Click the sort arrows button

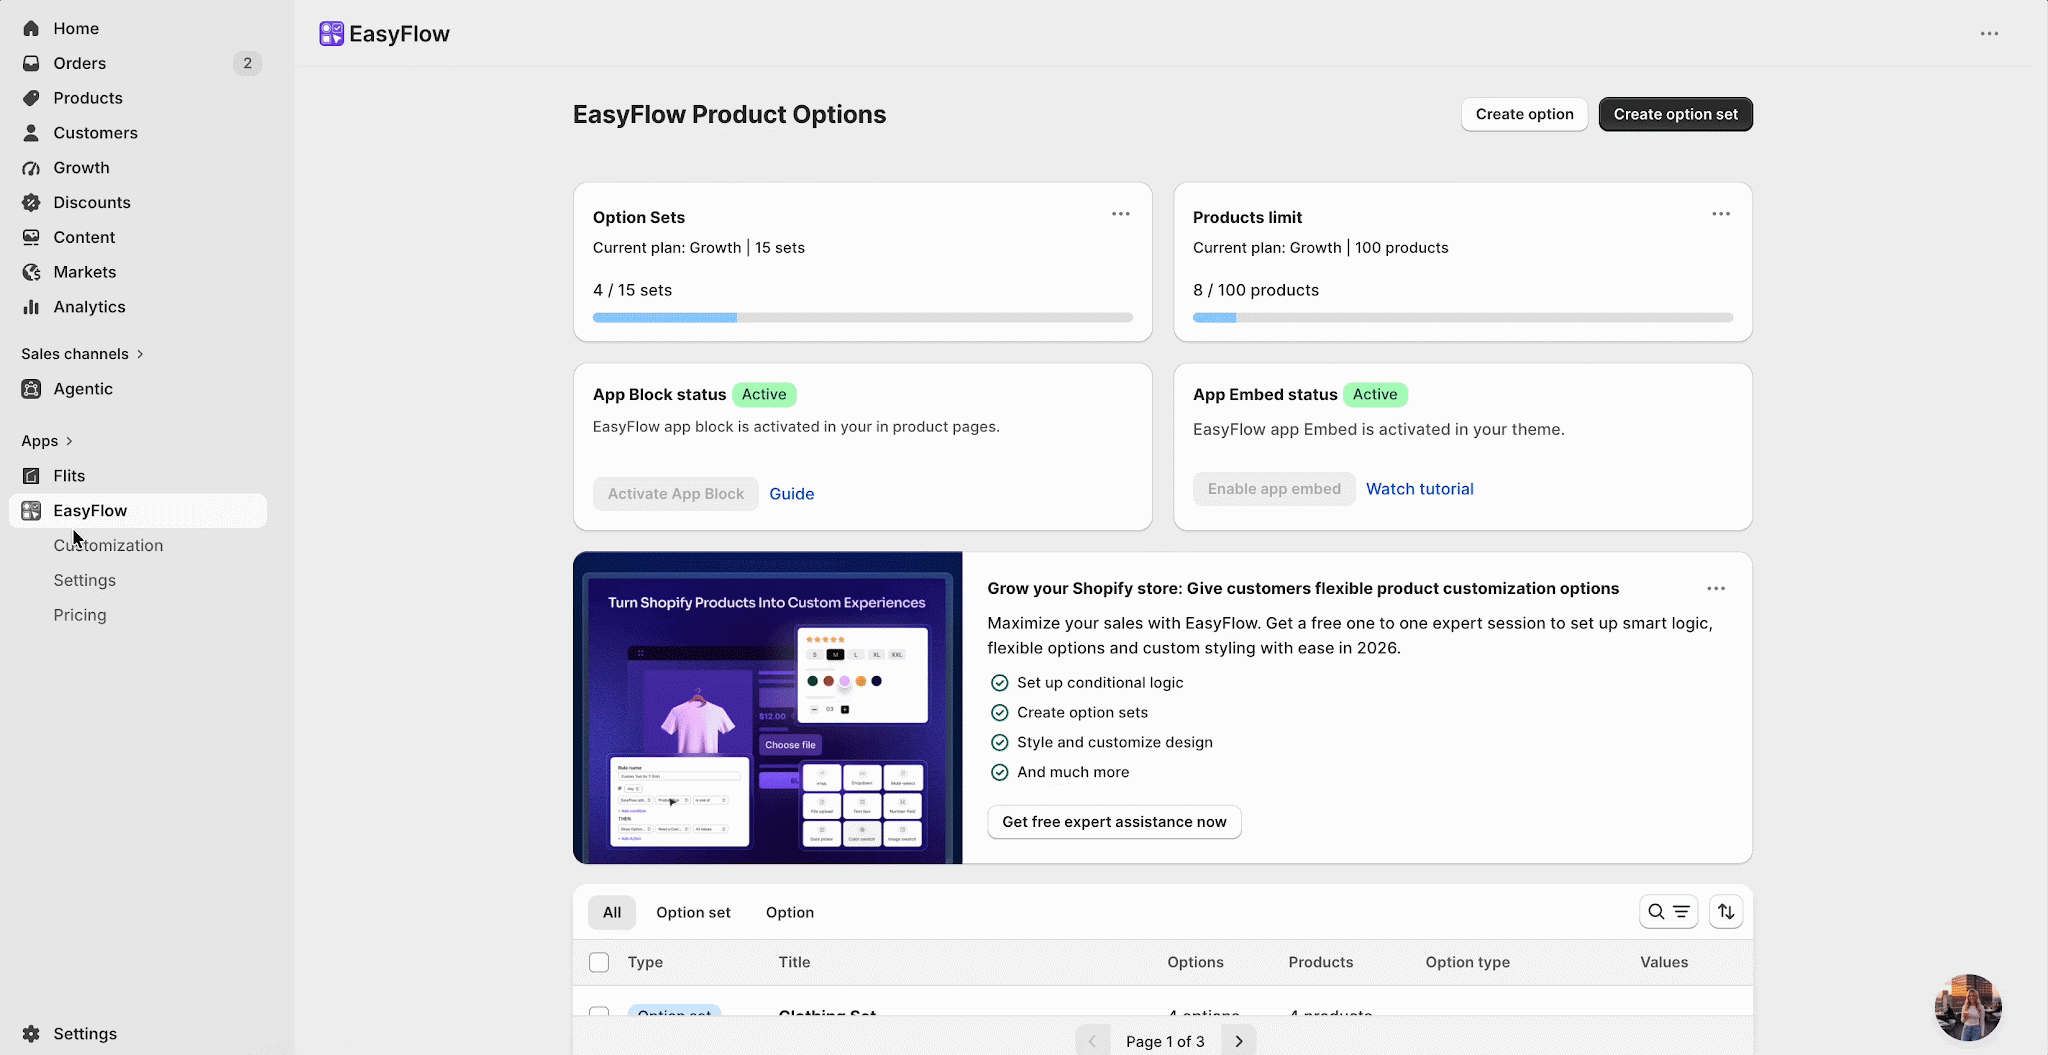tap(1726, 912)
